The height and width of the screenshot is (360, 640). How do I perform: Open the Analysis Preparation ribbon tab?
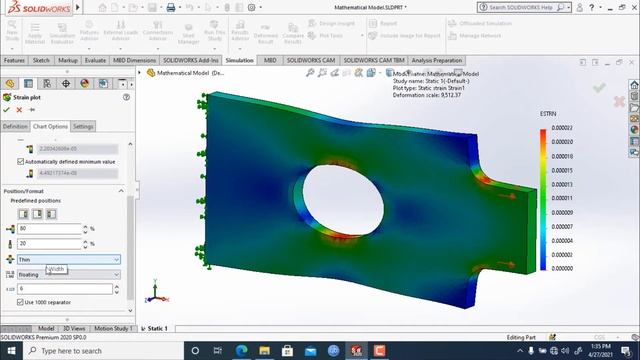437,60
